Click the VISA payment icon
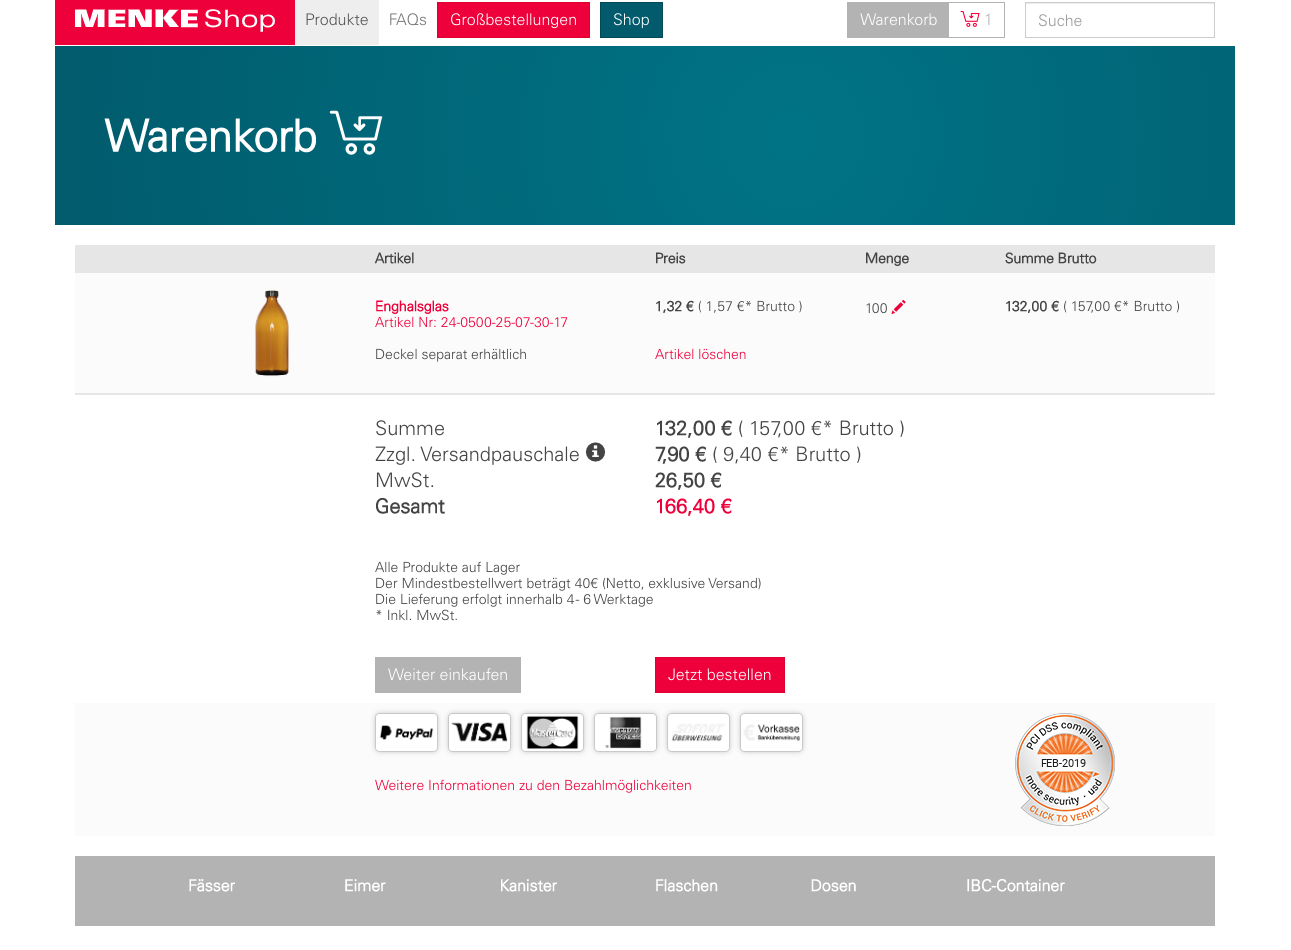The width and height of the screenshot is (1291, 950). tap(479, 733)
